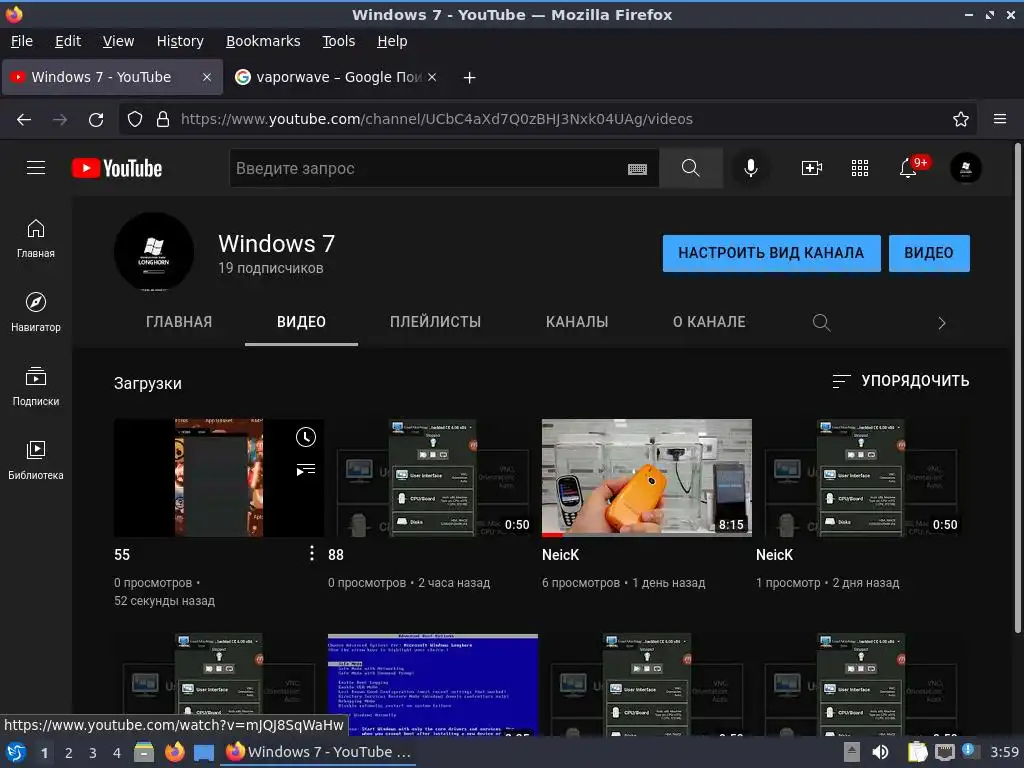Select the ВИДЕО channel tab

pyautogui.click(x=301, y=322)
